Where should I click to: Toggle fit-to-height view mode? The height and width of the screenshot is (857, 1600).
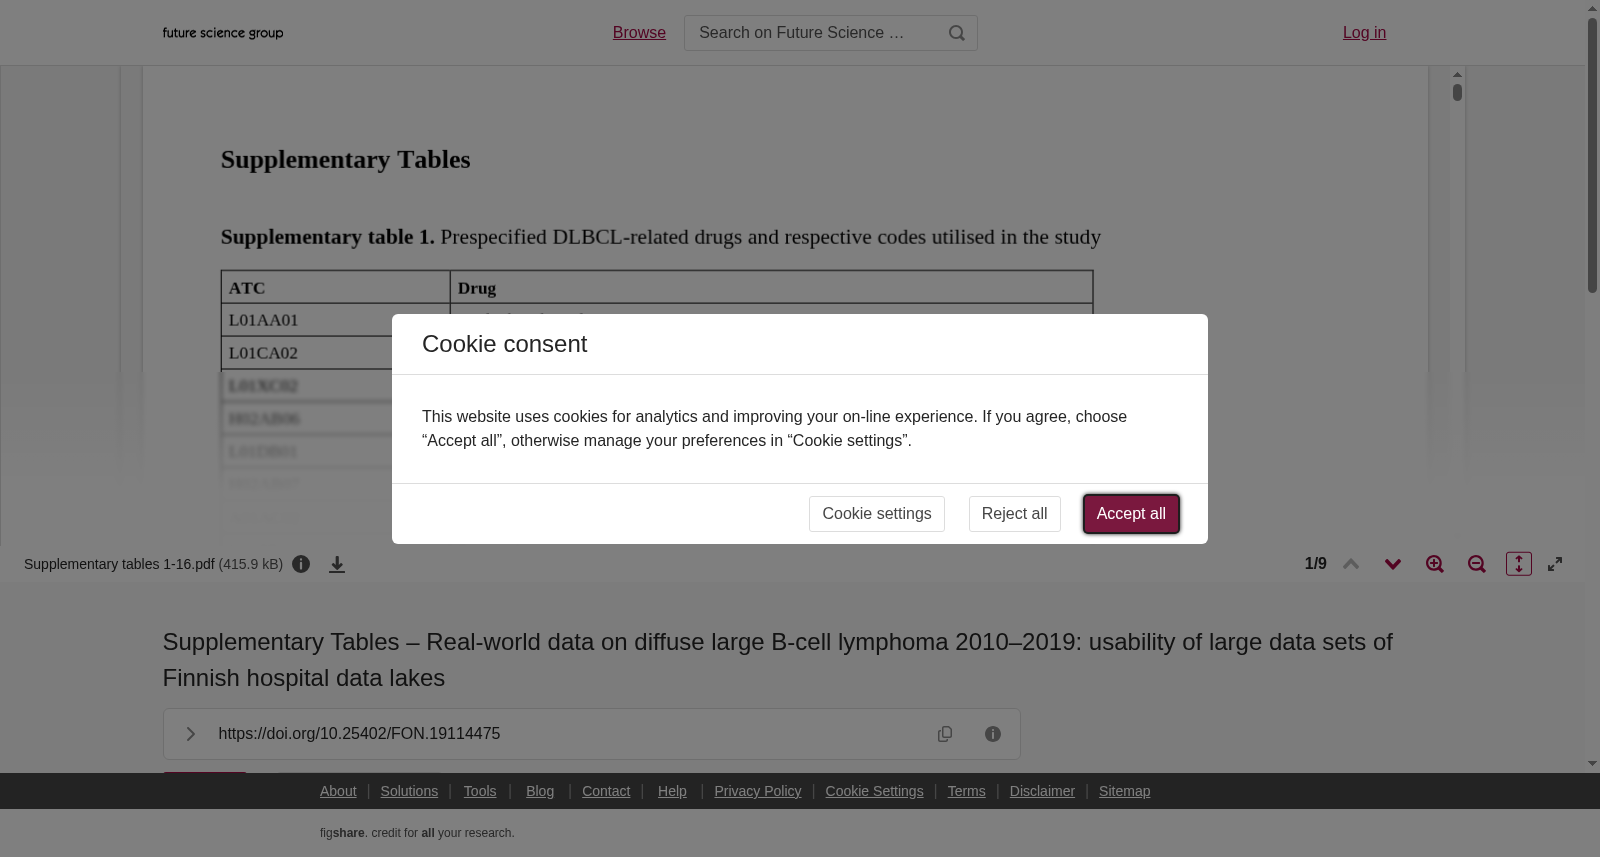click(1519, 564)
